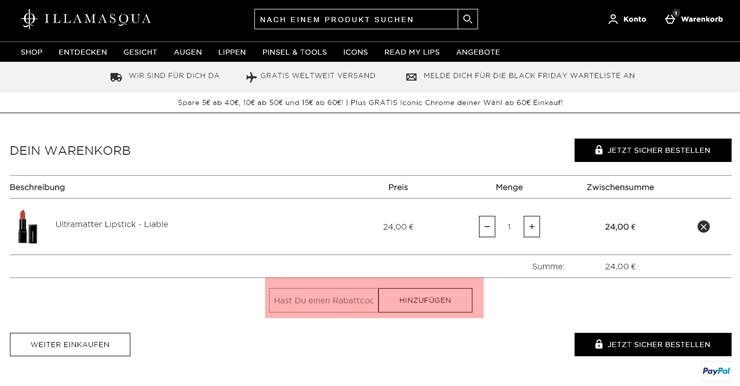Click the Zwischensumme column header

[x=620, y=187]
